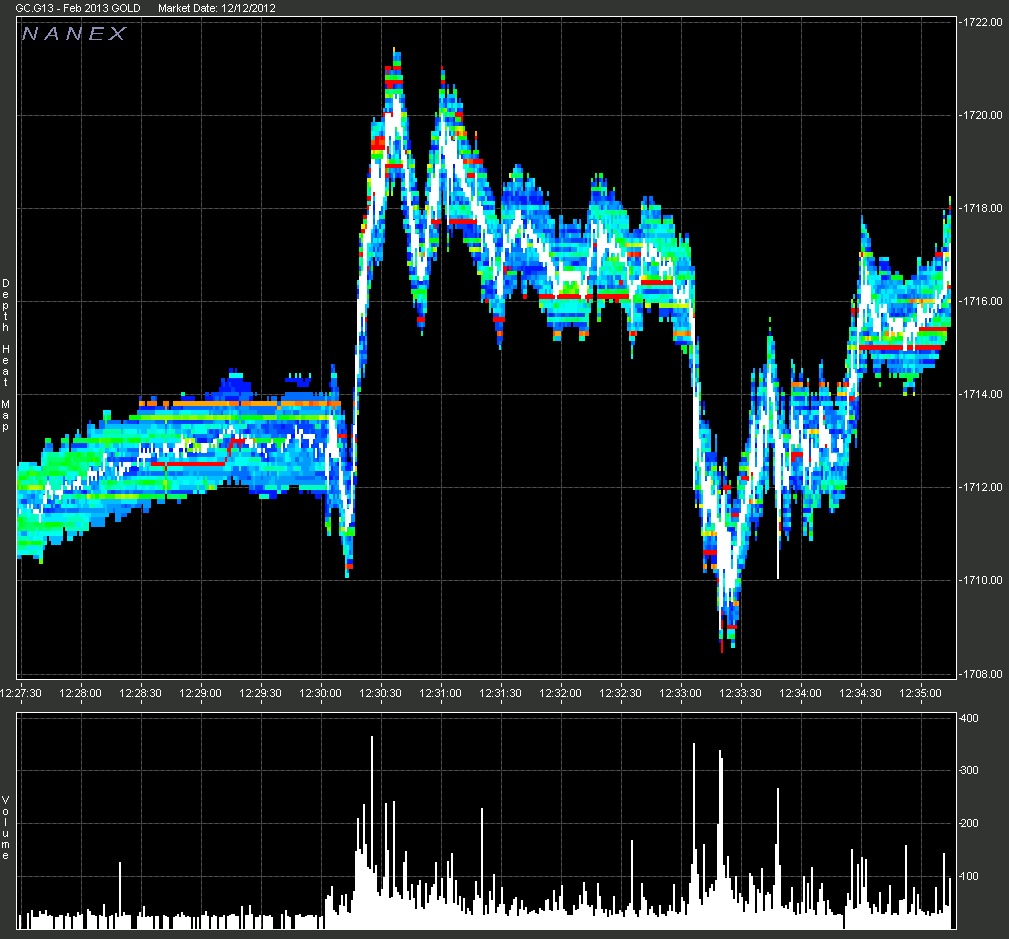
Task: Click the 12:34:00 time axis label
Action: click(801, 693)
